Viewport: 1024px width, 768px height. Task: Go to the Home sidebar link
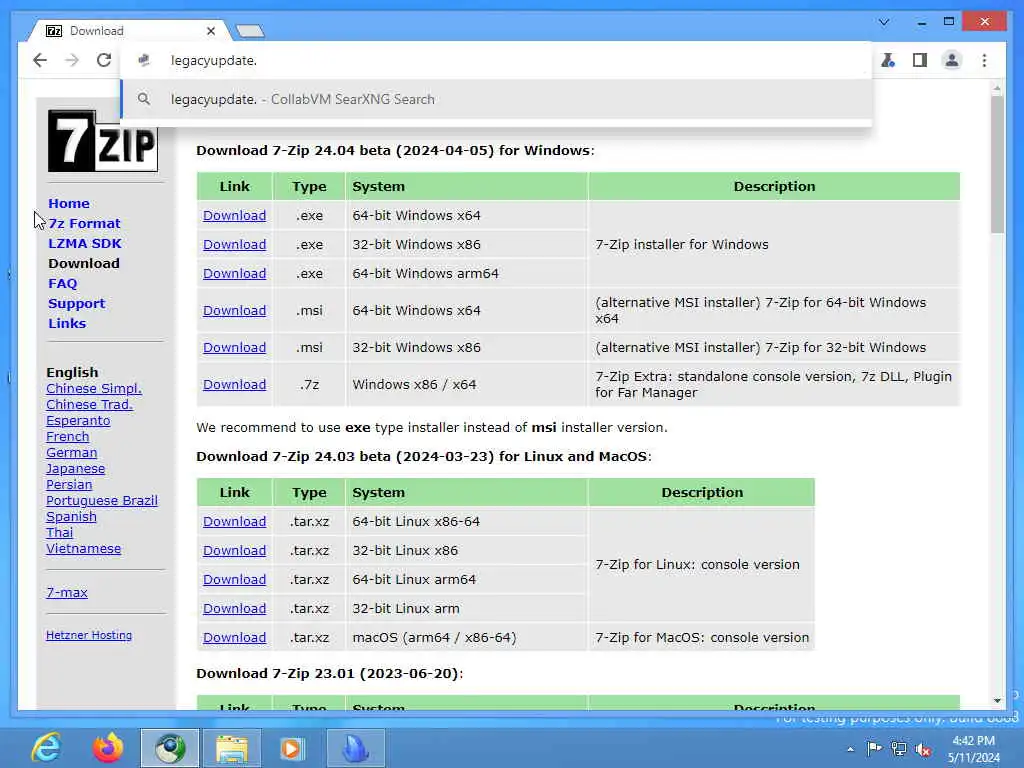(x=69, y=203)
